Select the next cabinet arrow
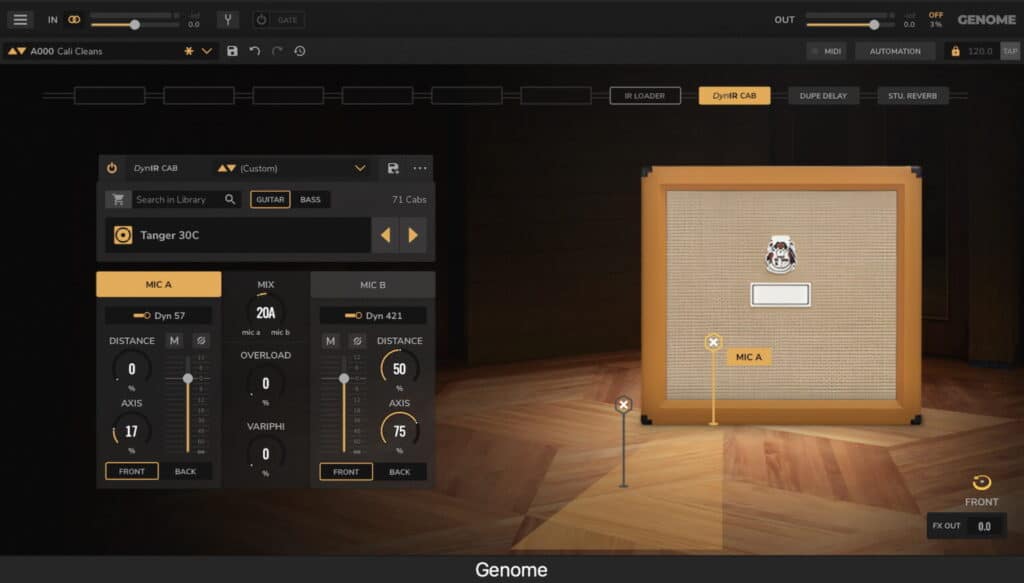Viewport: 1024px width, 583px height. click(x=413, y=235)
